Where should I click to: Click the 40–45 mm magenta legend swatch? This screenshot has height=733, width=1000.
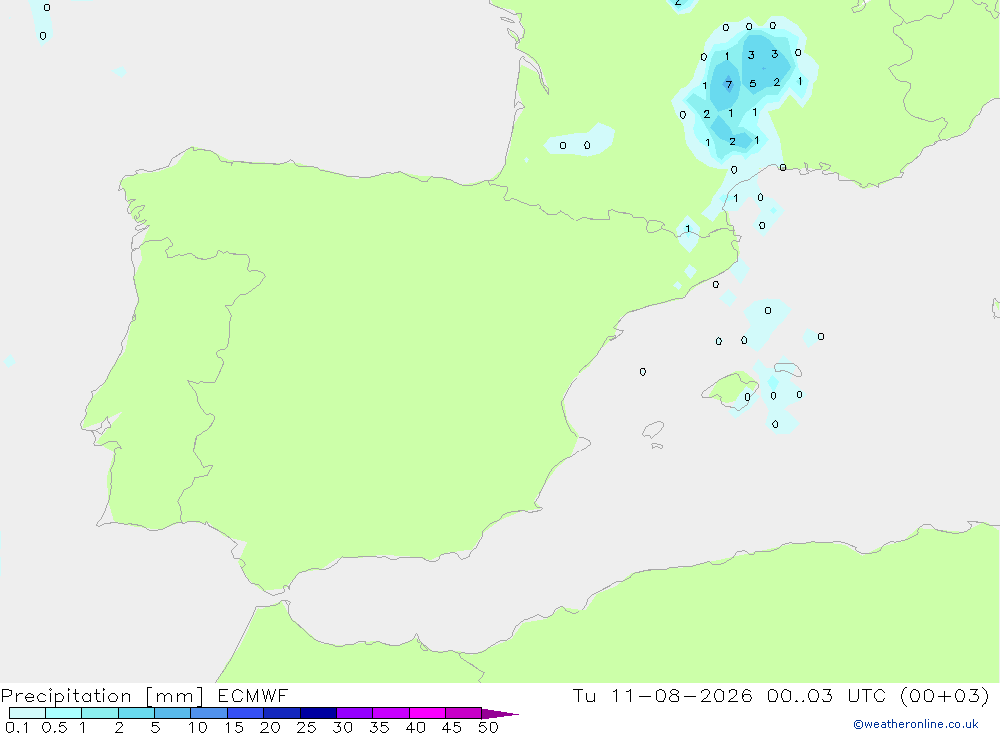427,713
